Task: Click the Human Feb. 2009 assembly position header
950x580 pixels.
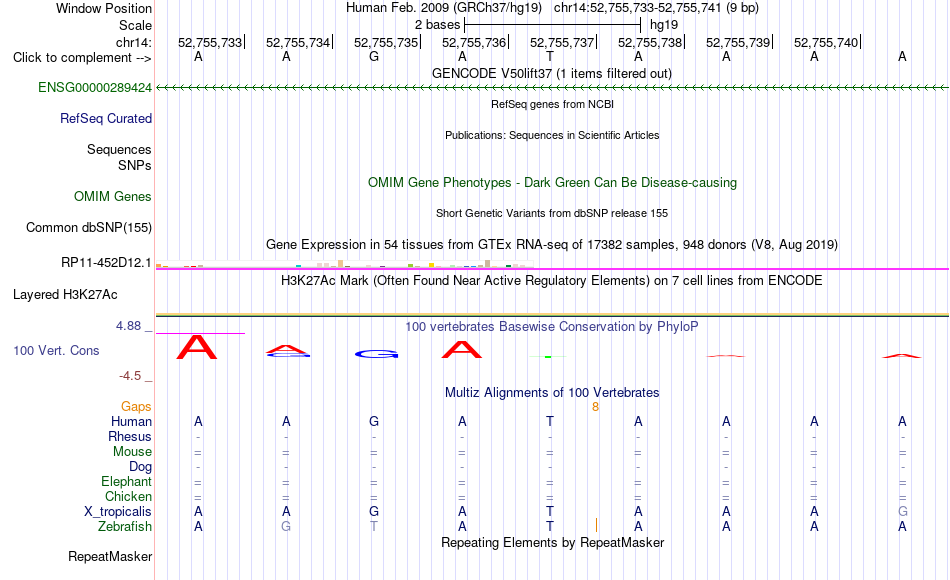Action: point(552,8)
